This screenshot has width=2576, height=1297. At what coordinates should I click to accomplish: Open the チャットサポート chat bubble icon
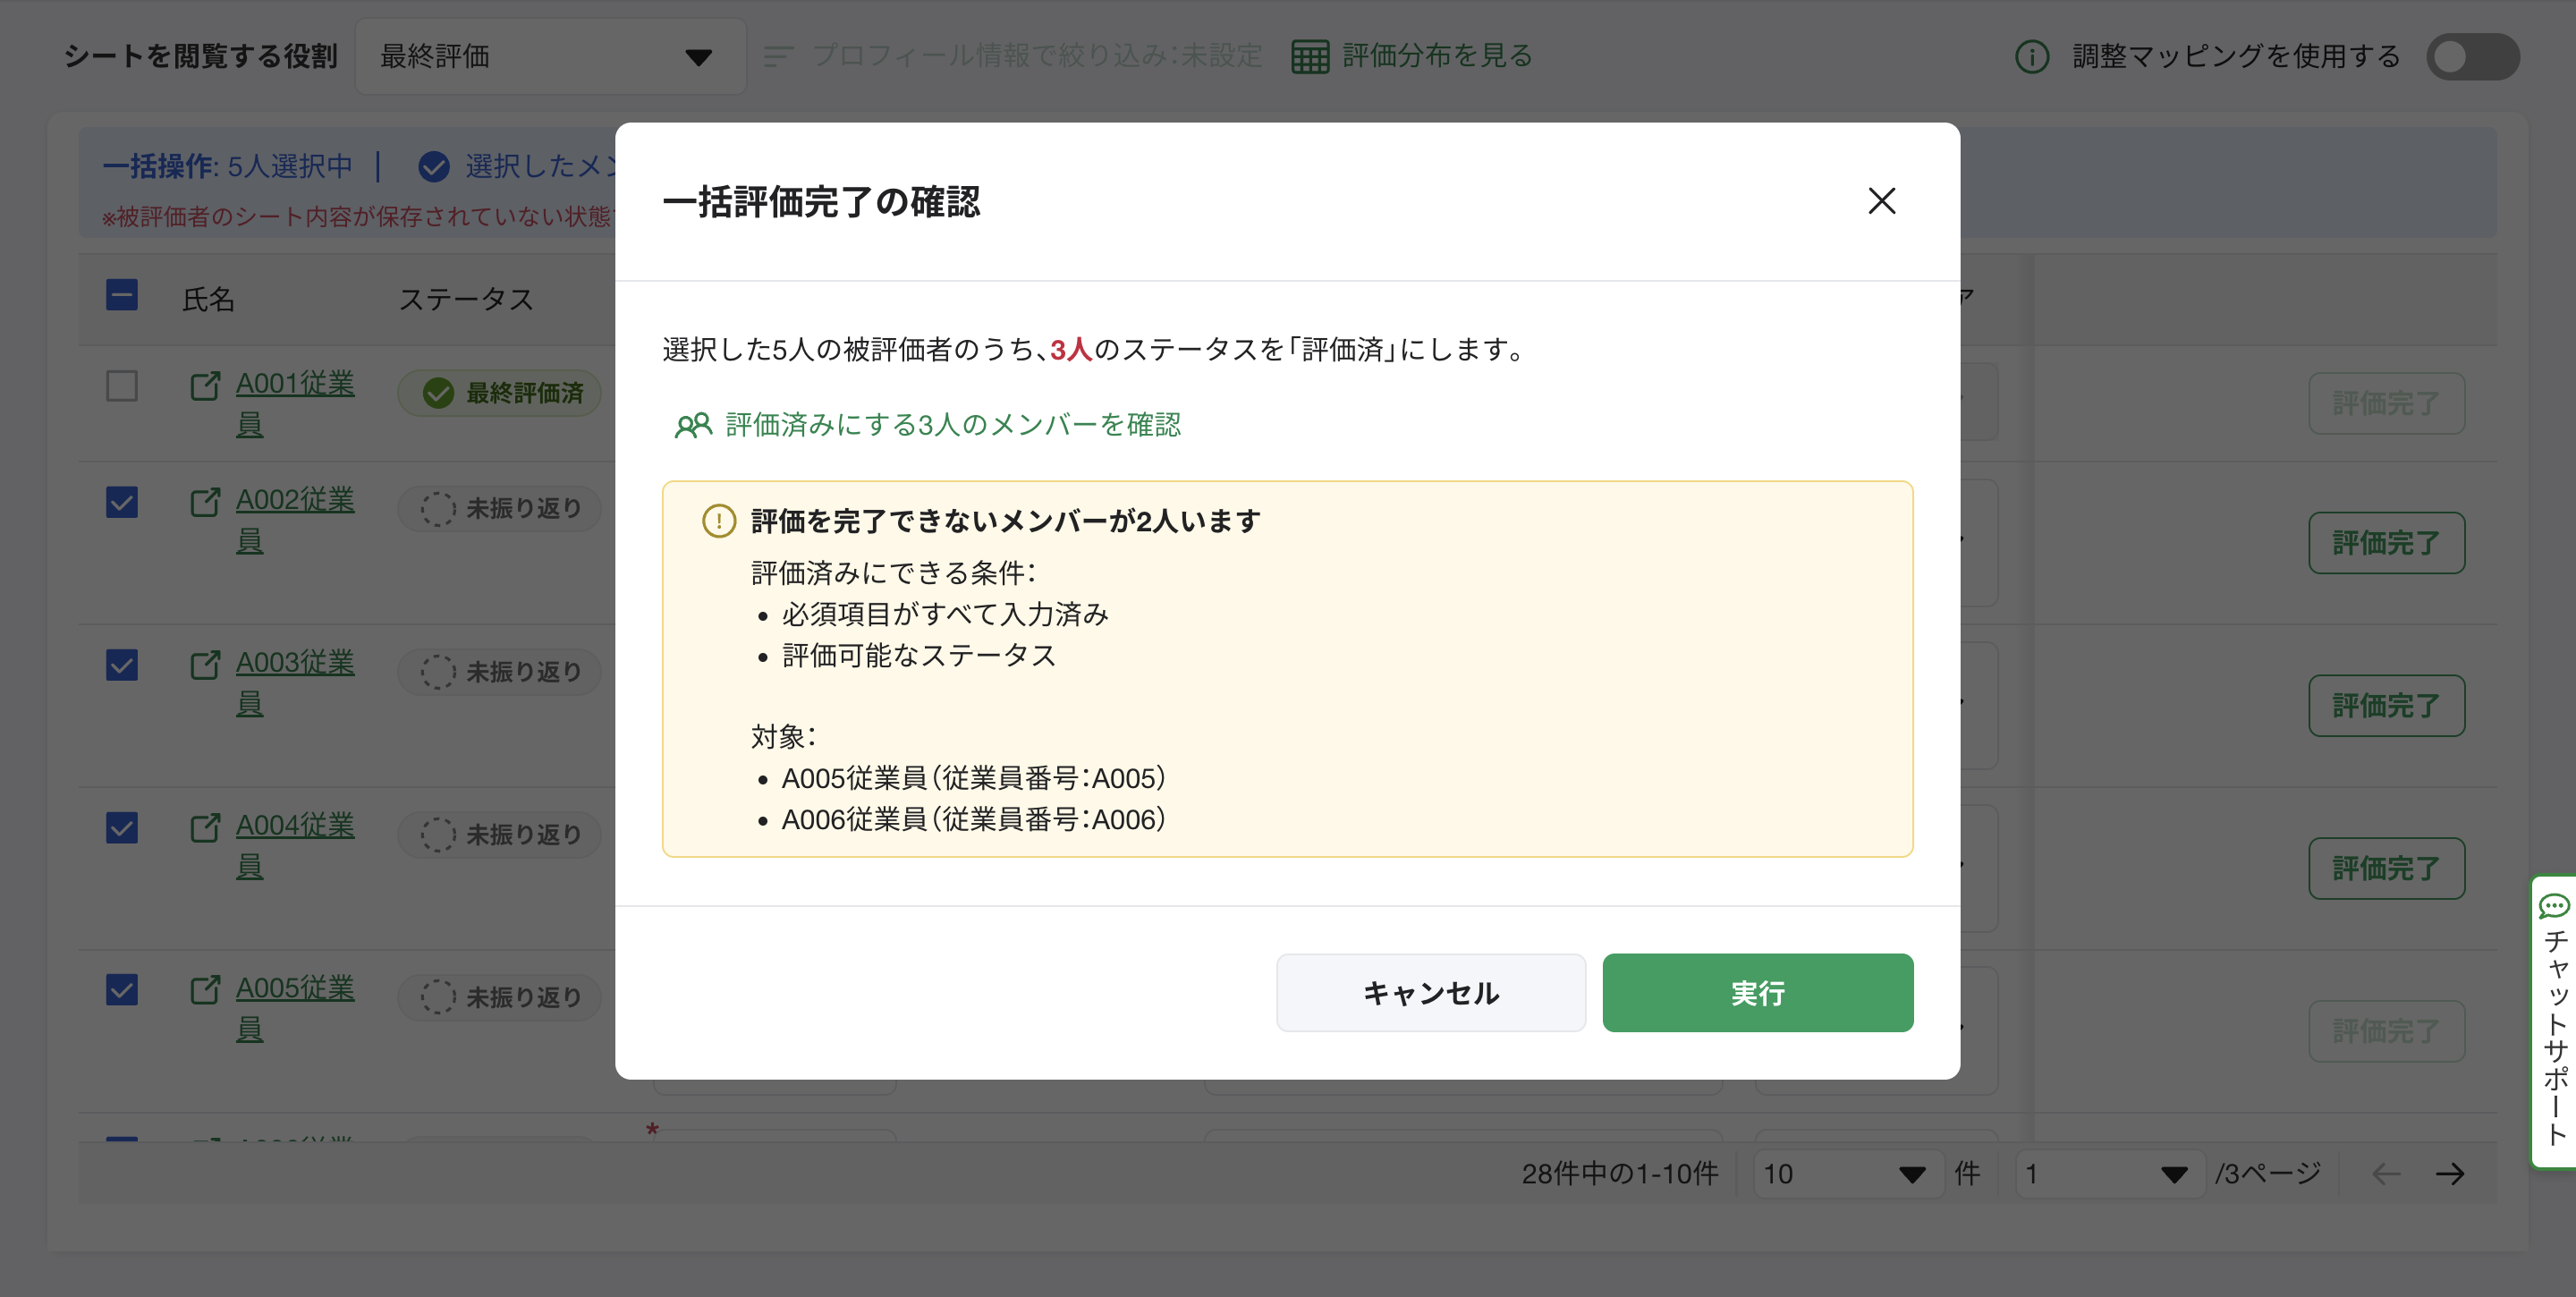2553,906
